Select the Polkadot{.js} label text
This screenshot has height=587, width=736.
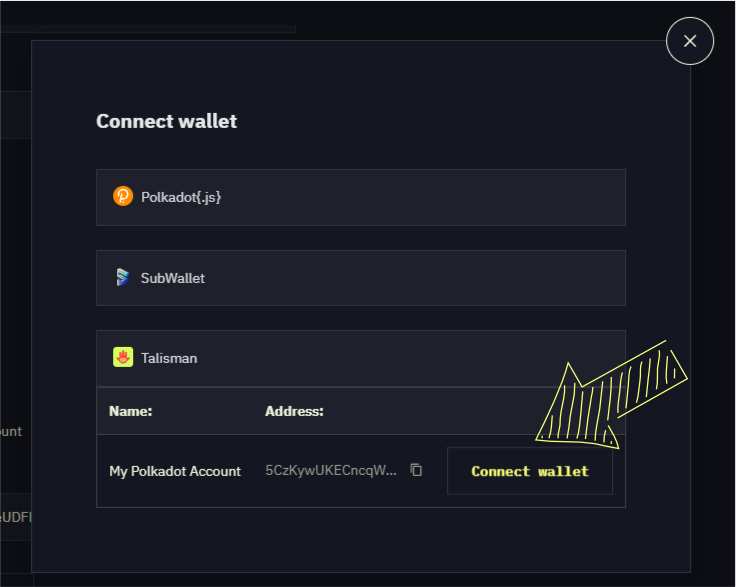(x=181, y=197)
